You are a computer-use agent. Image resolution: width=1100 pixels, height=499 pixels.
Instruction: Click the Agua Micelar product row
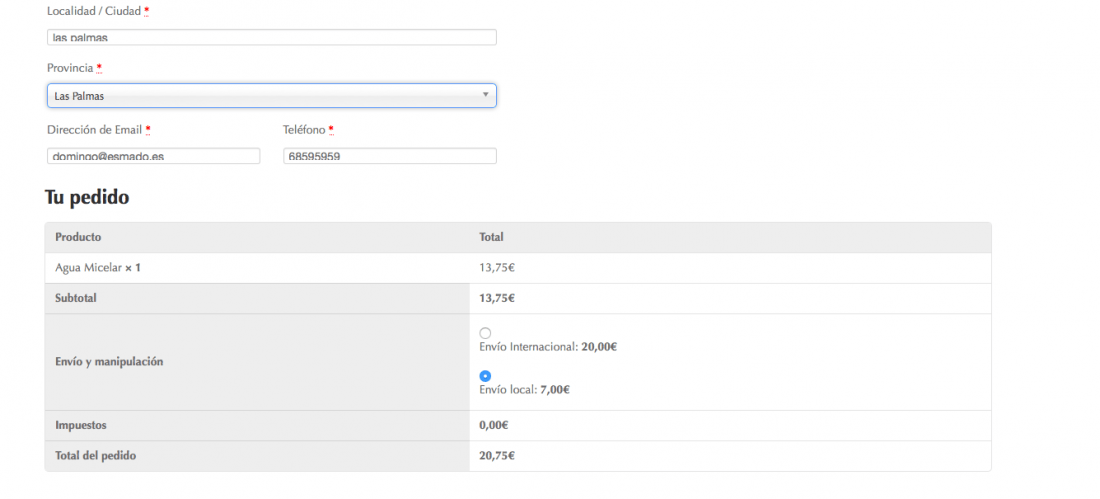518,268
